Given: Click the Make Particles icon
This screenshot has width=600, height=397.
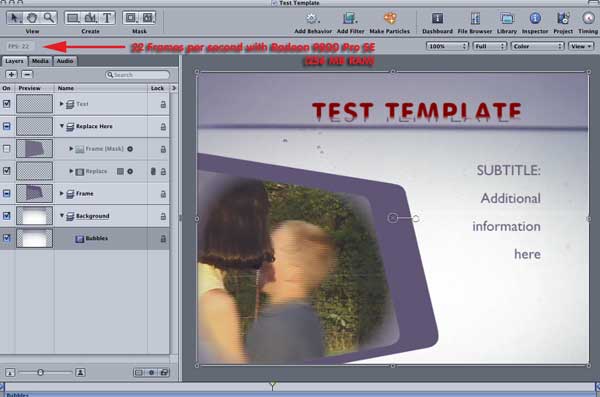Looking at the screenshot, I should 390,18.
